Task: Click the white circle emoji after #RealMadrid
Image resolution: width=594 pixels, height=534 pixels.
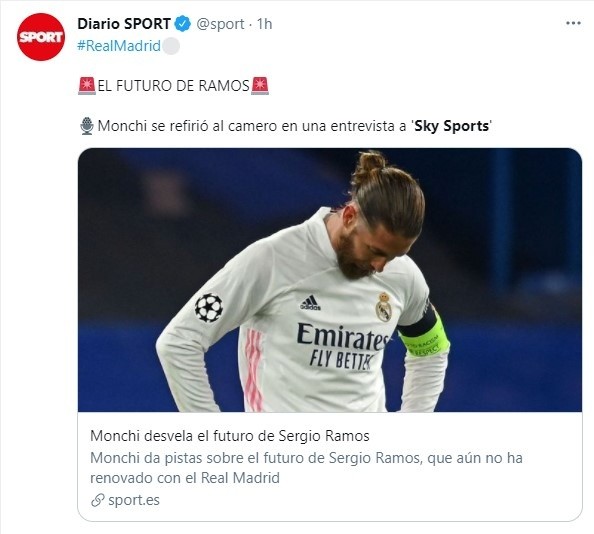Action: click(171, 46)
